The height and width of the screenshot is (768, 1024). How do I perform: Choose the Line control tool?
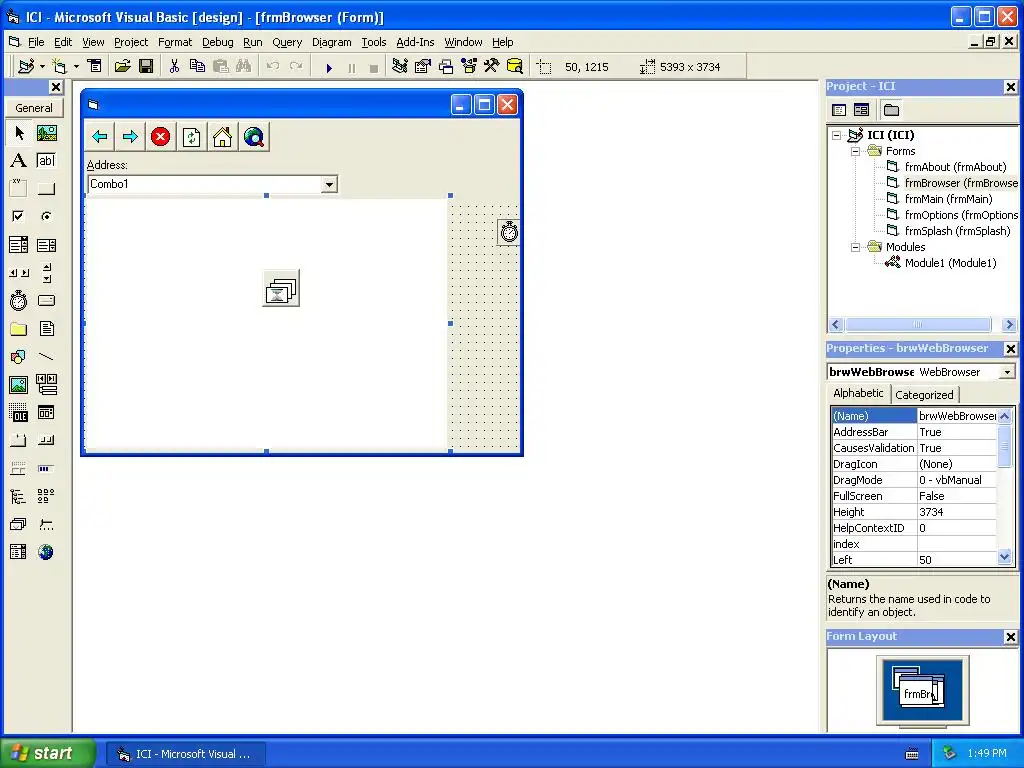[46, 357]
